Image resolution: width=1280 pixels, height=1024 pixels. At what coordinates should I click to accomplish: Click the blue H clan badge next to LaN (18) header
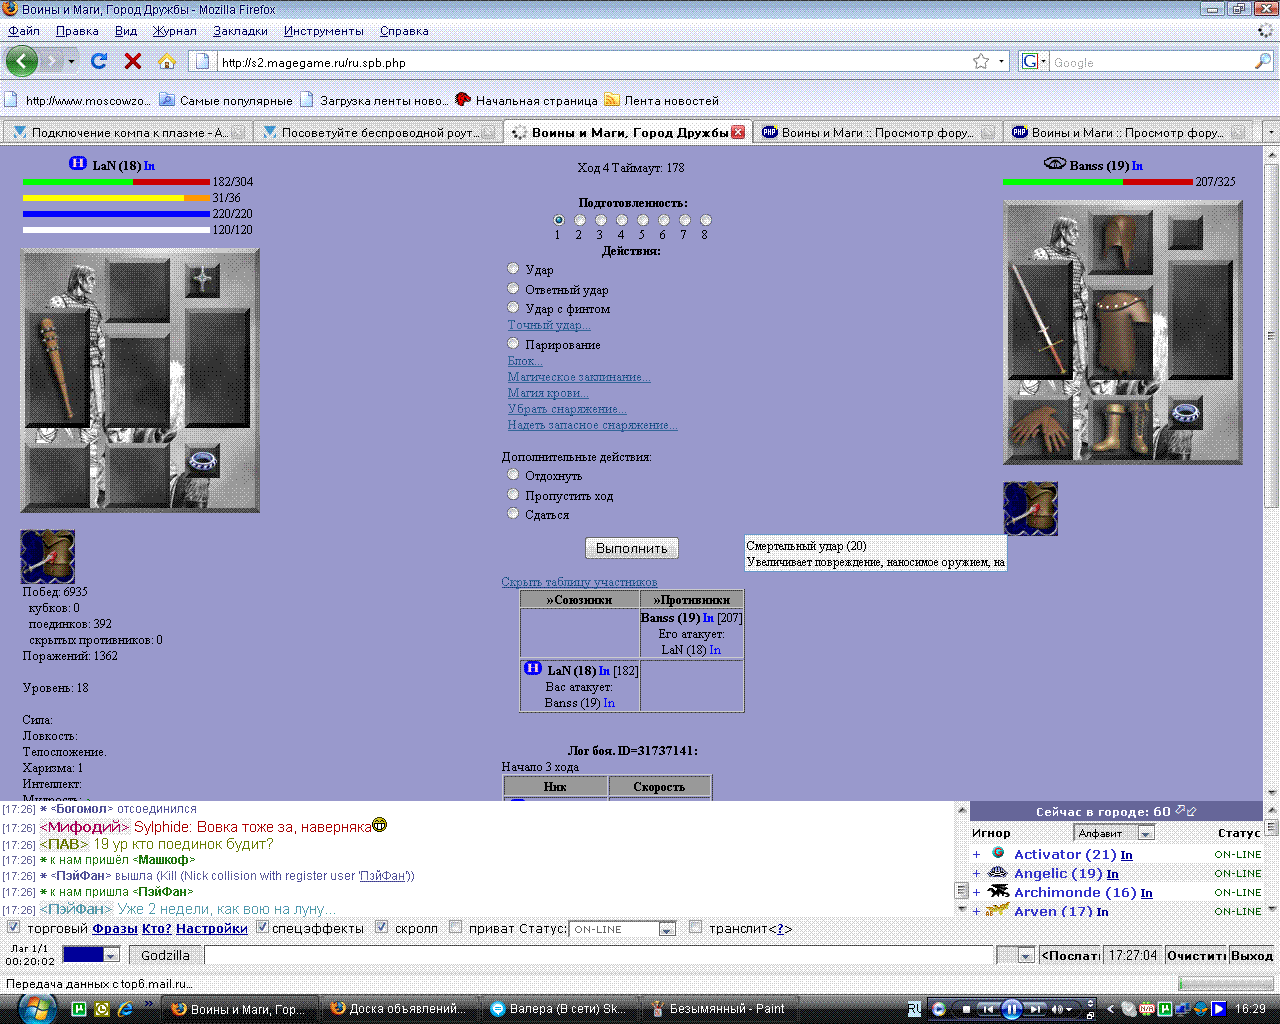pyautogui.click(x=78, y=163)
